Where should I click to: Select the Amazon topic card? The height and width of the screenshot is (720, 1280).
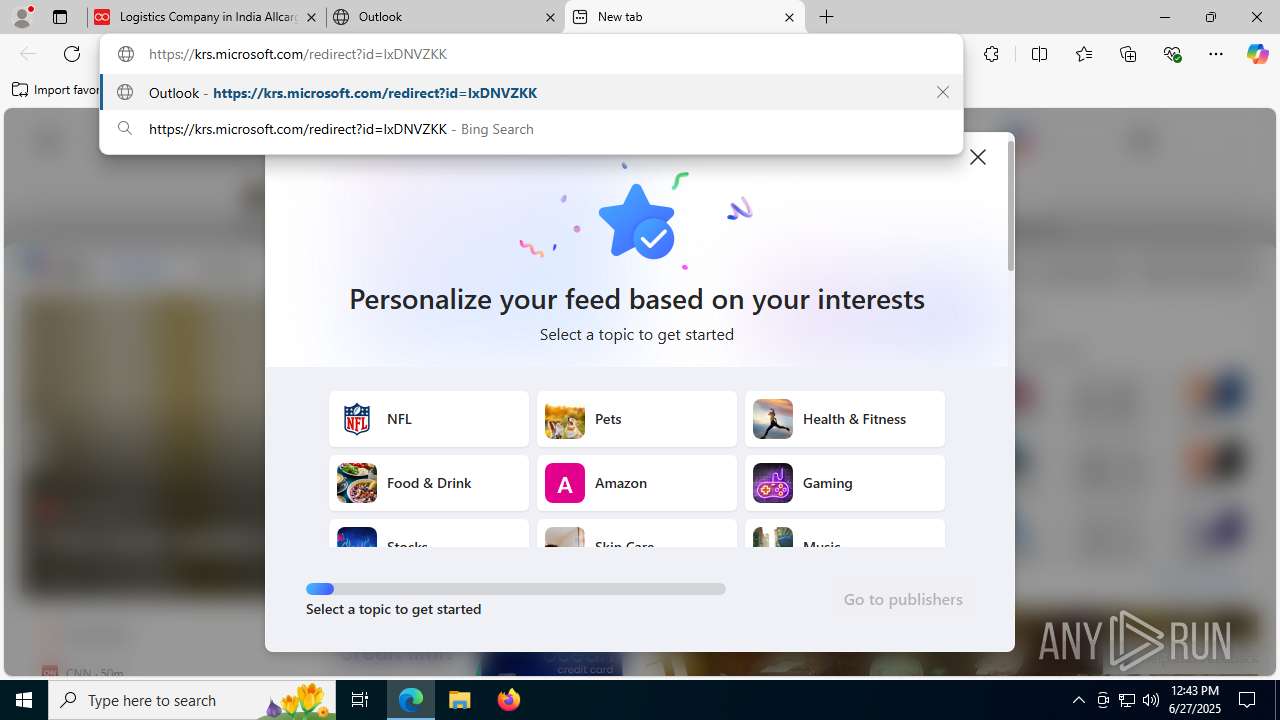[637, 483]
